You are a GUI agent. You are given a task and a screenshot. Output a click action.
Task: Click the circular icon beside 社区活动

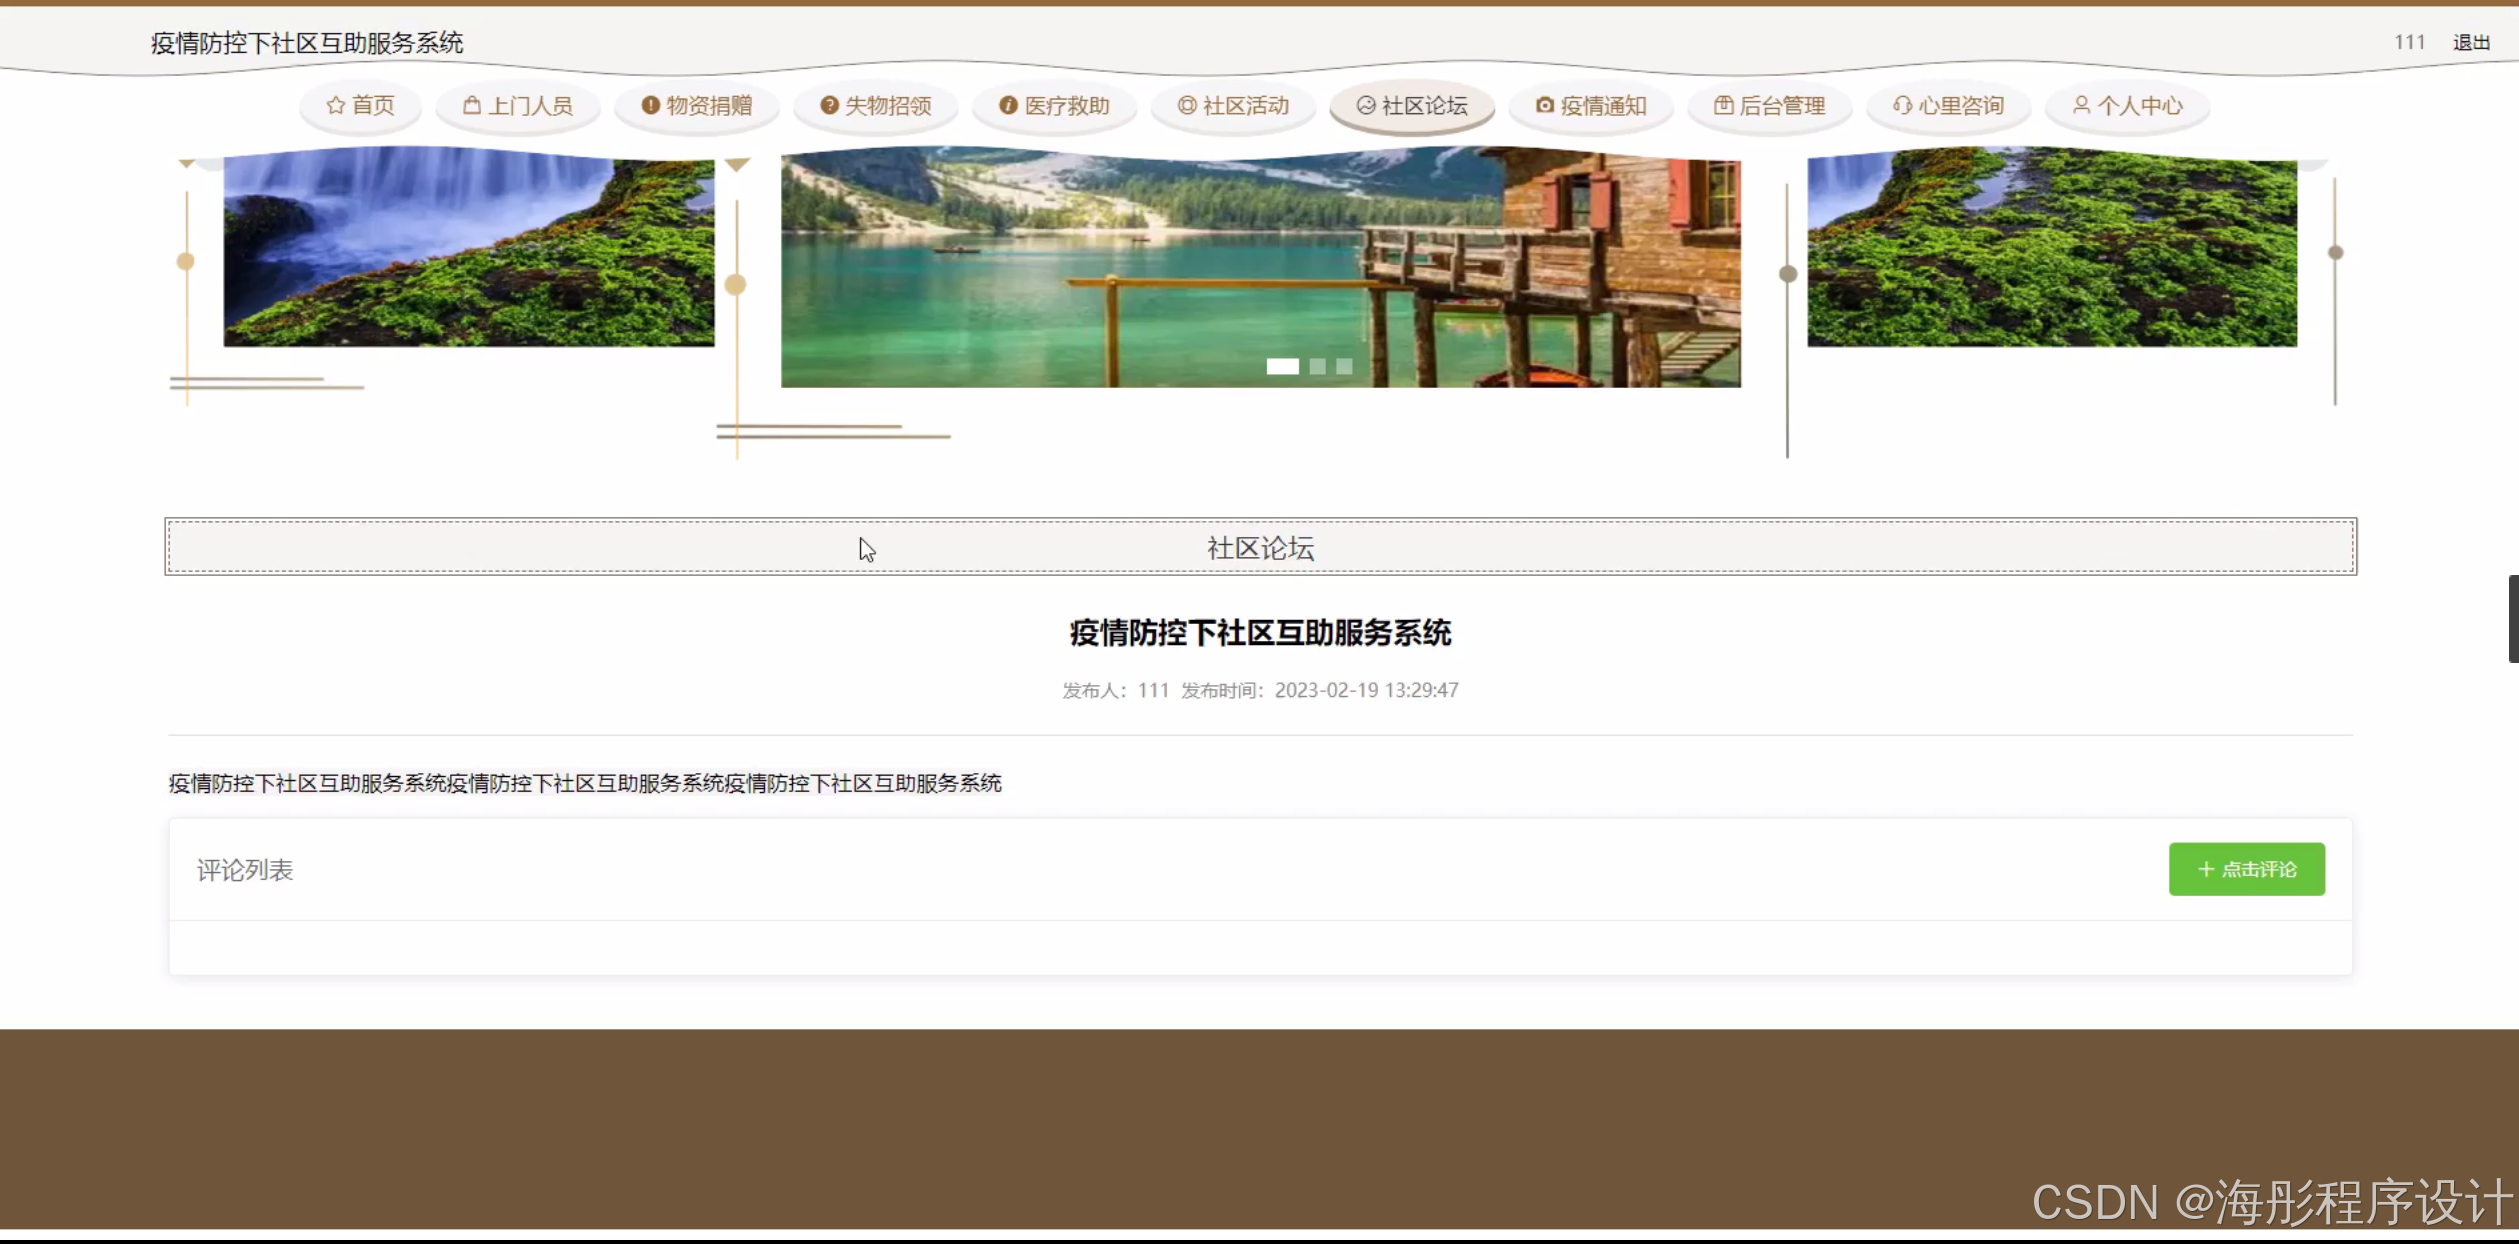coord(1187,106)
